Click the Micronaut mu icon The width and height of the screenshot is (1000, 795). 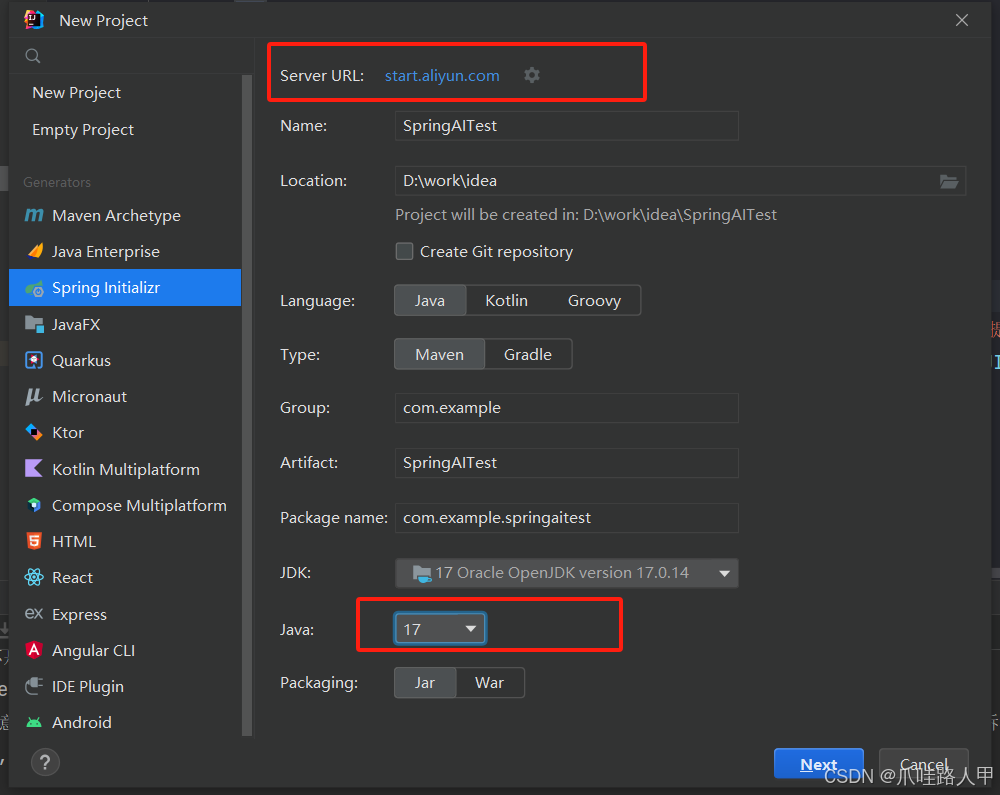coord(34,397)
